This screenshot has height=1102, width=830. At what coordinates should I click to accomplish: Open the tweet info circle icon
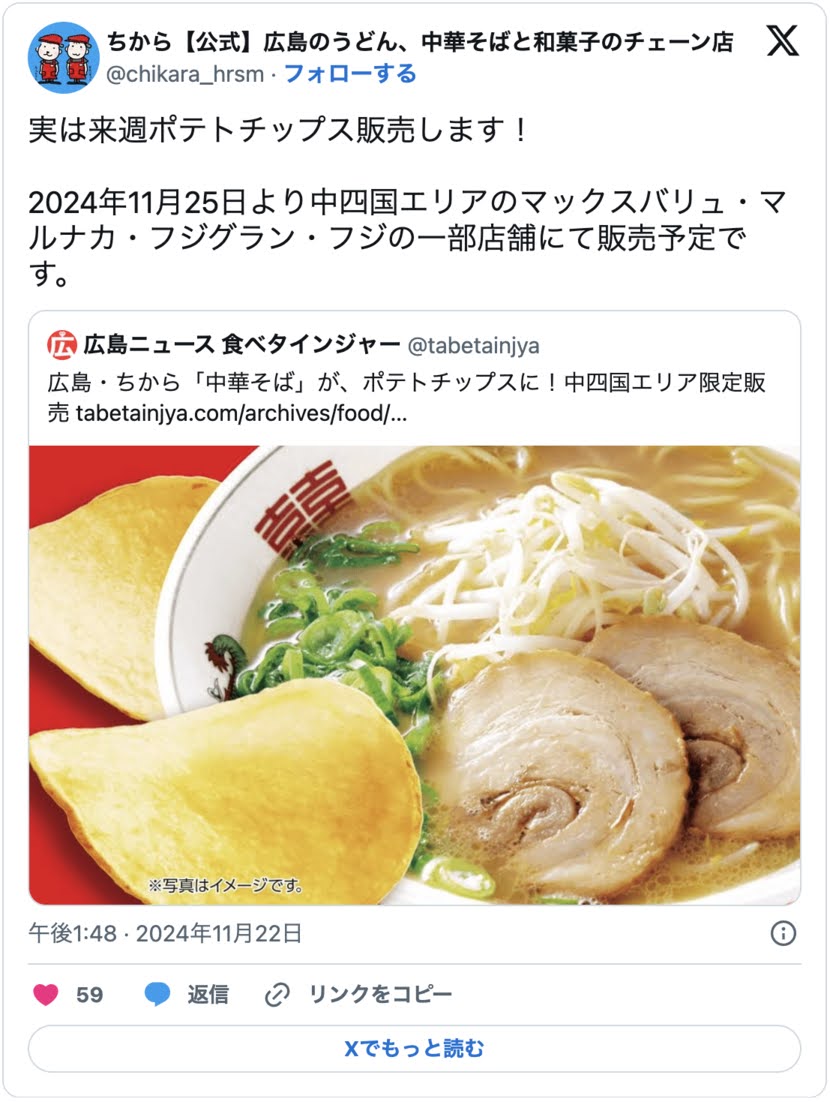click(x=783, y=933)
